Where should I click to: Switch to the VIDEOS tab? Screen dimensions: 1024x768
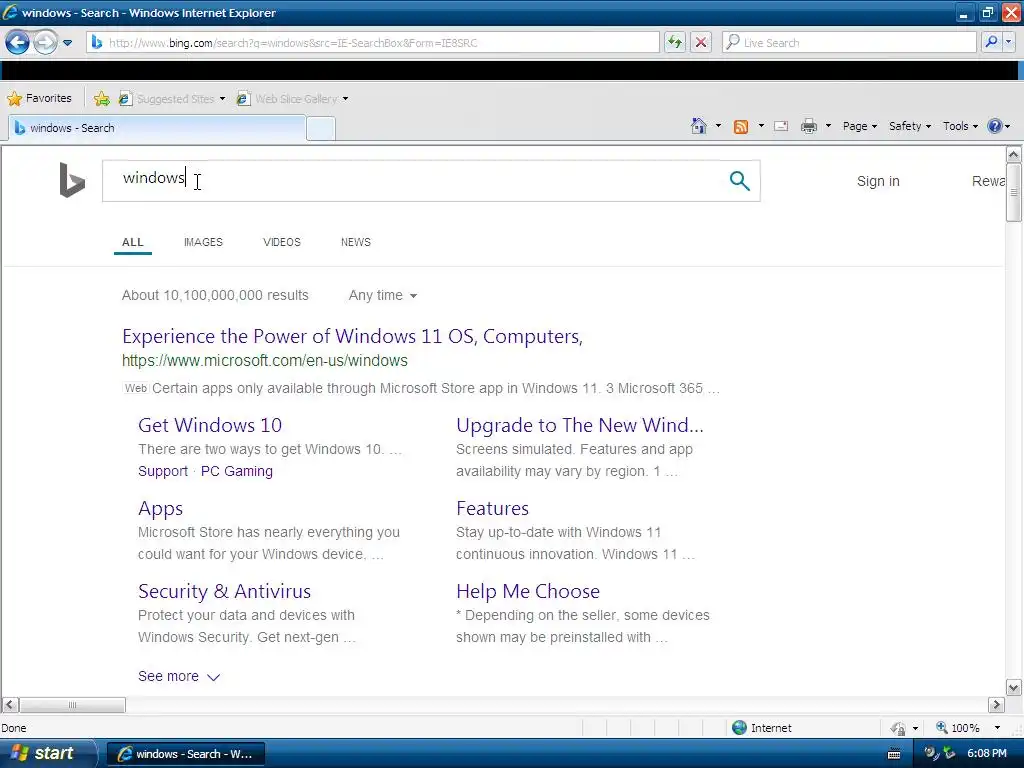coord(281,242)
